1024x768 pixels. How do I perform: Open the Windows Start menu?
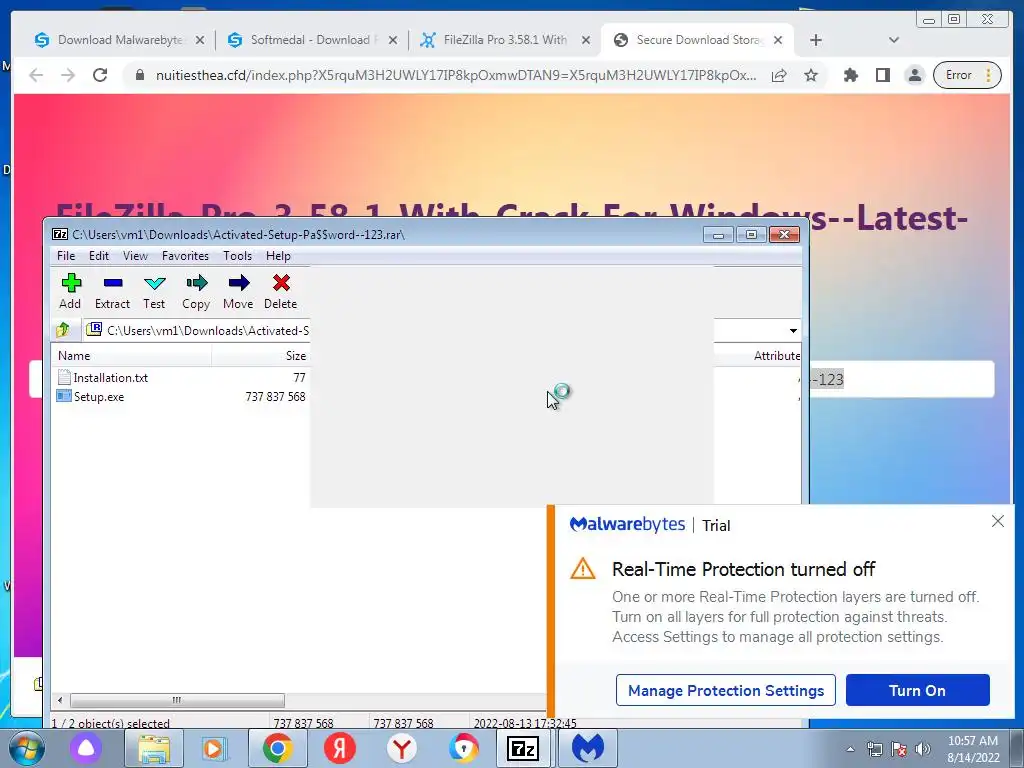pyautogui.click(x=25, y=748)
